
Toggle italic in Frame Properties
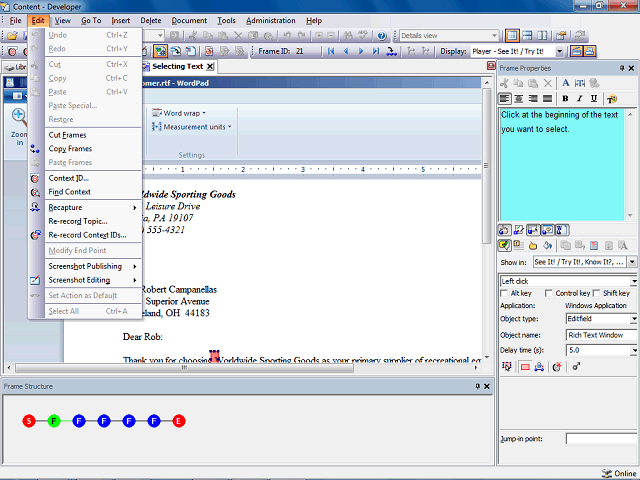(x=579, y=99)
